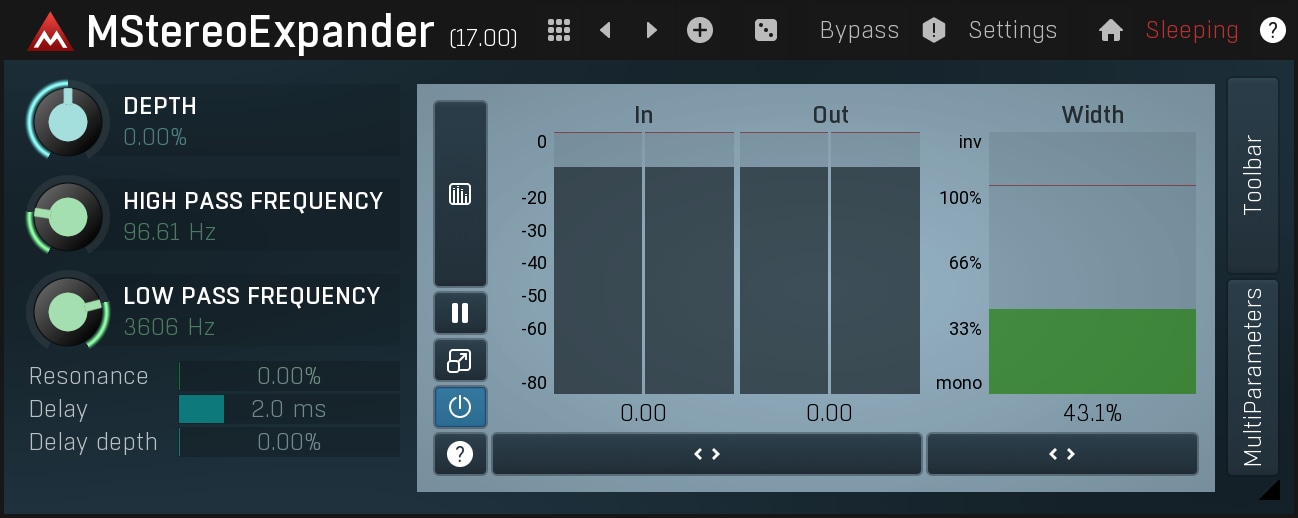Expand the Width meter arrows button
1298x518 pixels.
pos(1061,454)
